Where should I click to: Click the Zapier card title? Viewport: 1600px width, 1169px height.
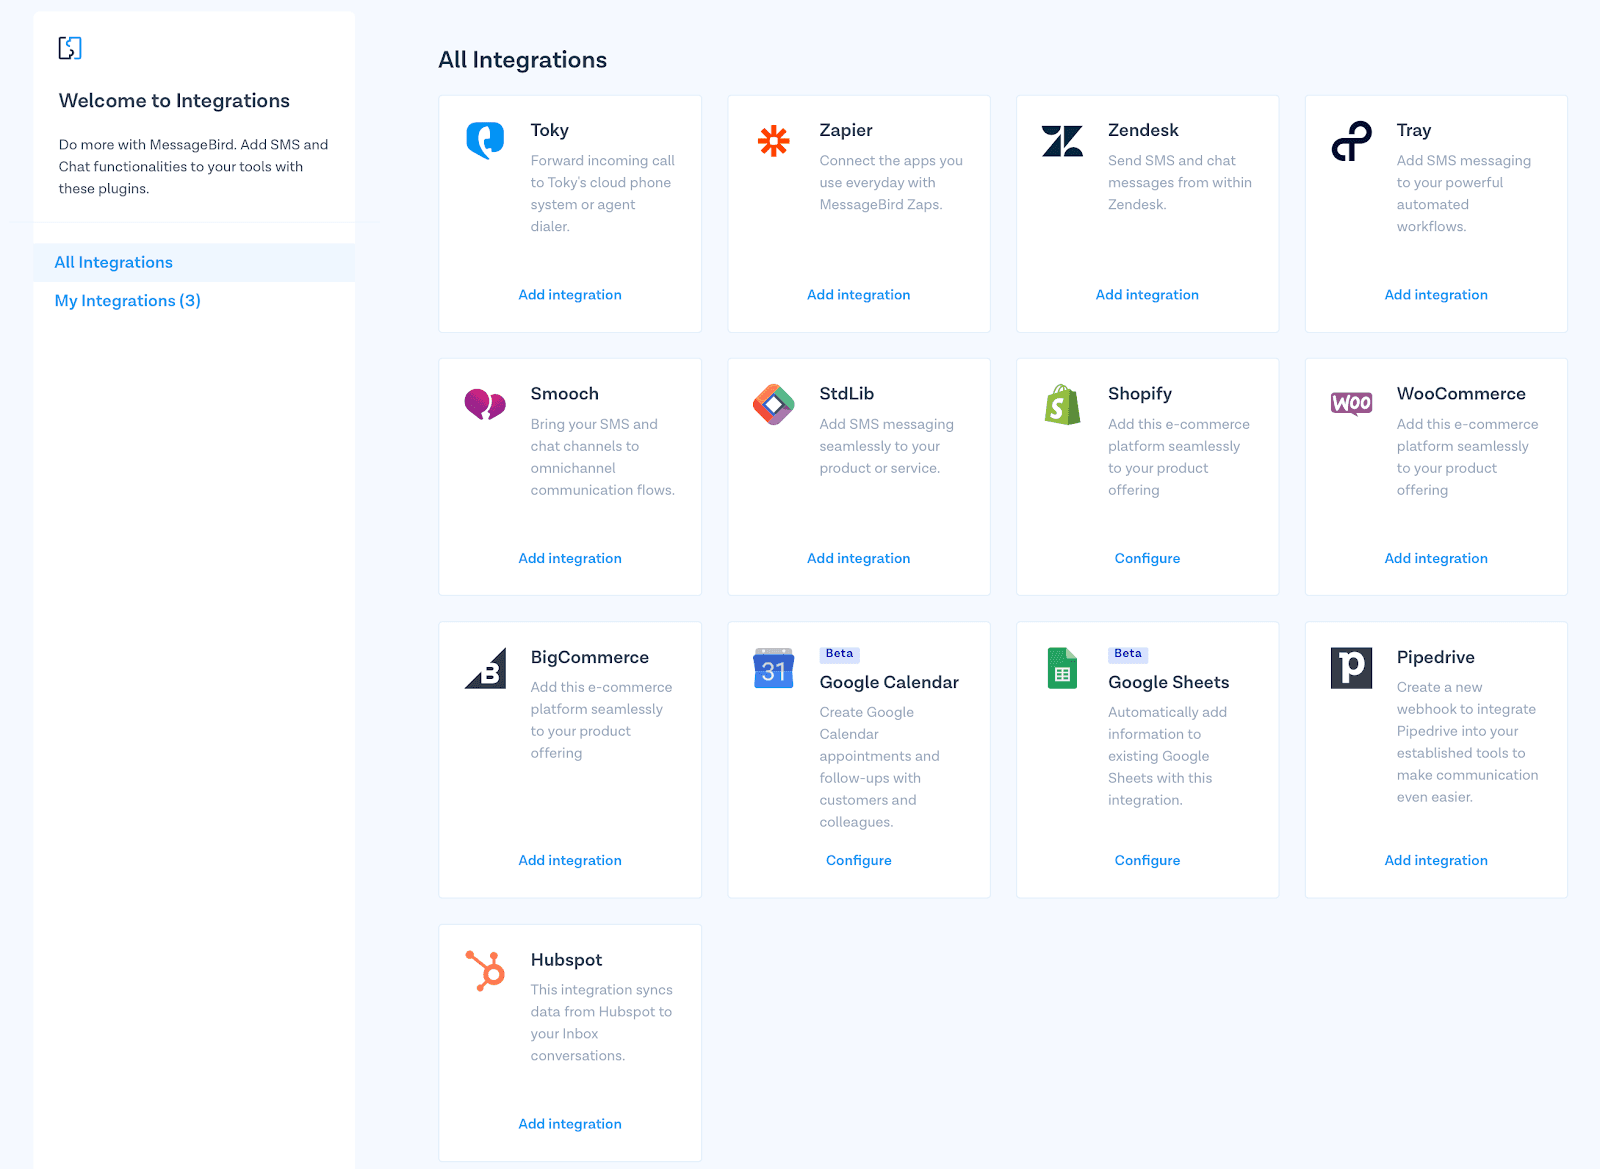pyautogui.click(x=846, y=130)
